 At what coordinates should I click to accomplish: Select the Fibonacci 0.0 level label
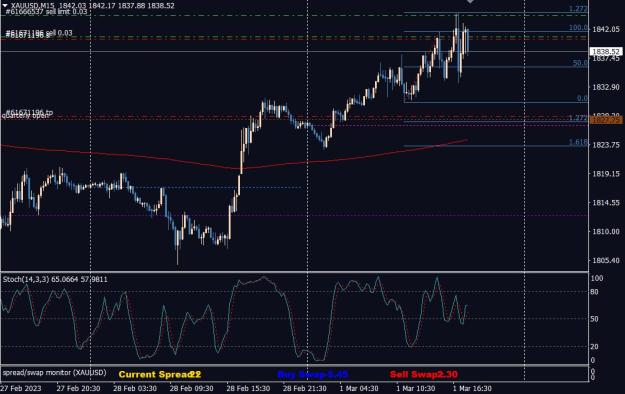[582, 98]
